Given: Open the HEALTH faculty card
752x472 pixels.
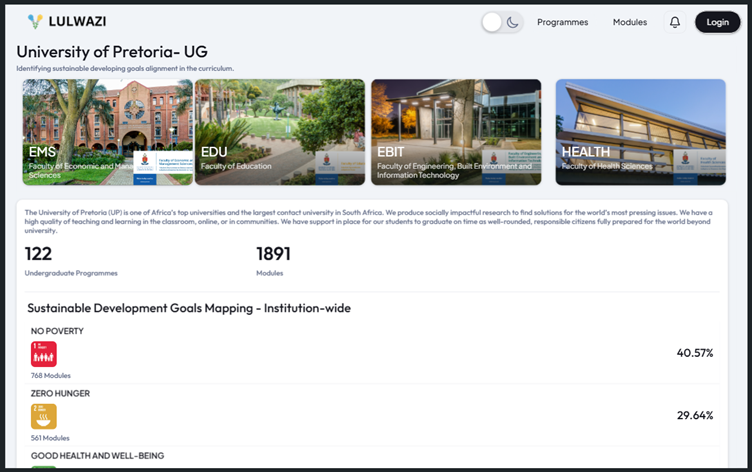Looking at the screenshot, I should (x=640, y=132).
